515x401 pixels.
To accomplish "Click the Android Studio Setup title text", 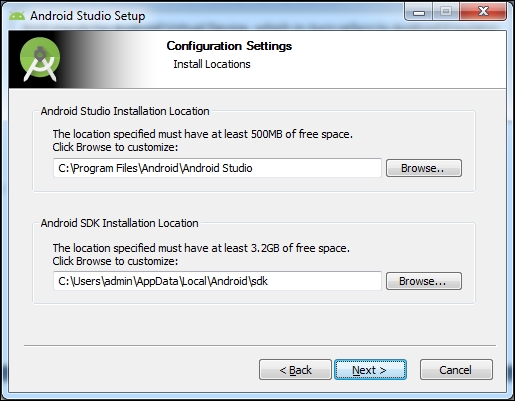I will (88, 16).
